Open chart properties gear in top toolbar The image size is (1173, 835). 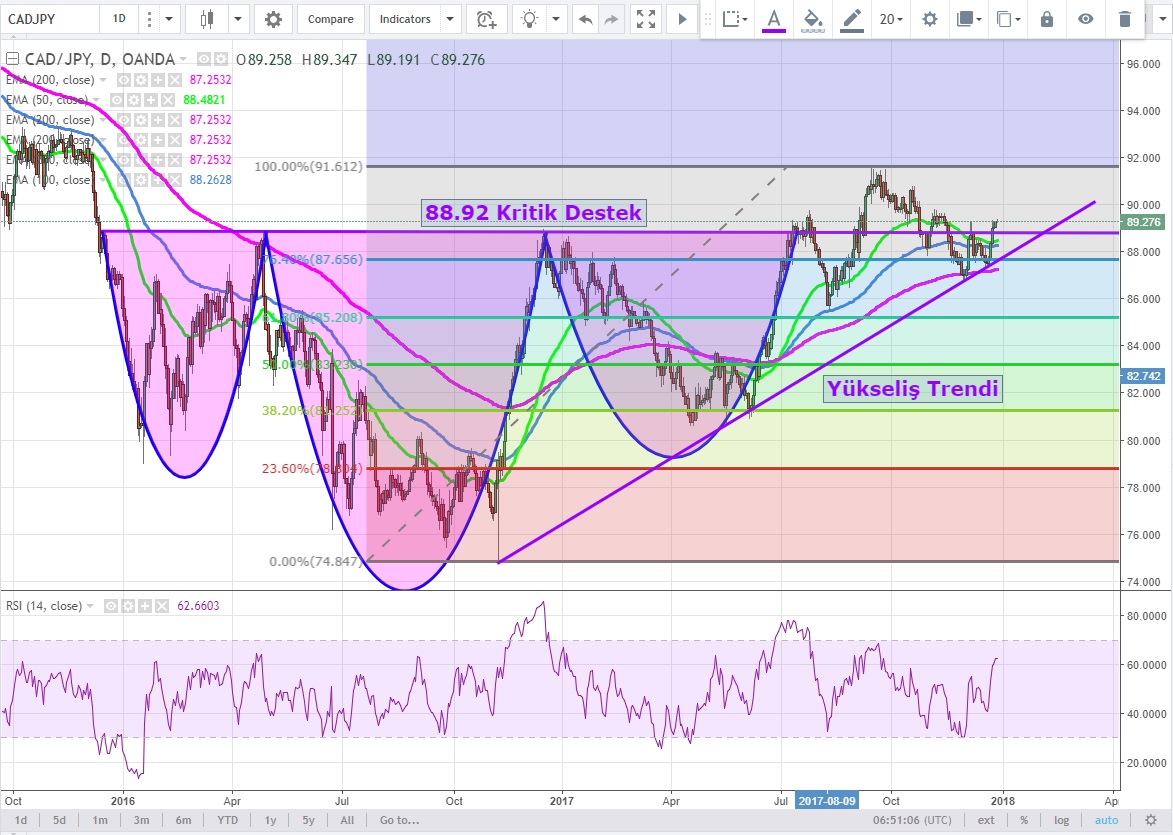(273, 19)
